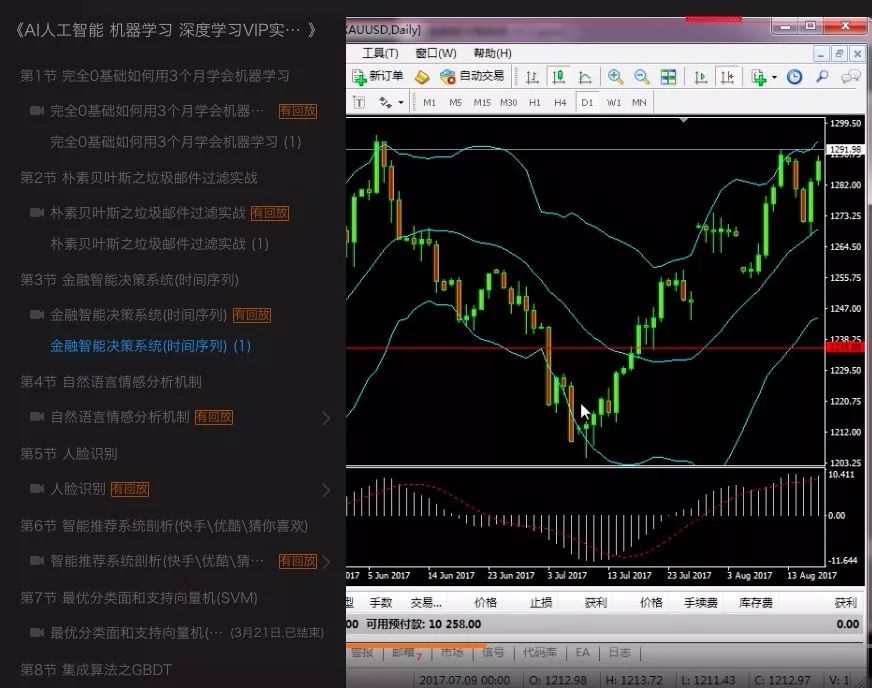This screenshot has width=872, height=688.
Task: Open the periodicity clock icon
Action: click(x=794, y=77)
